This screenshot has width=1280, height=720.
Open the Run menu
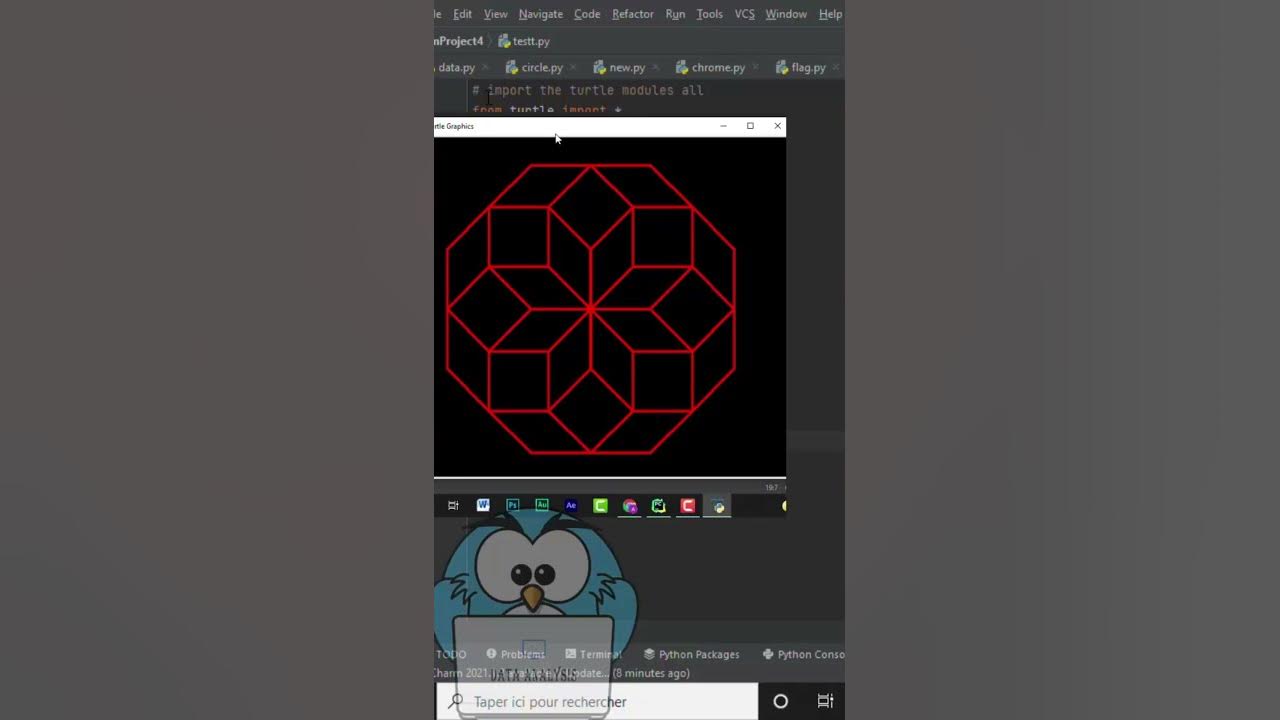(675, 14)
